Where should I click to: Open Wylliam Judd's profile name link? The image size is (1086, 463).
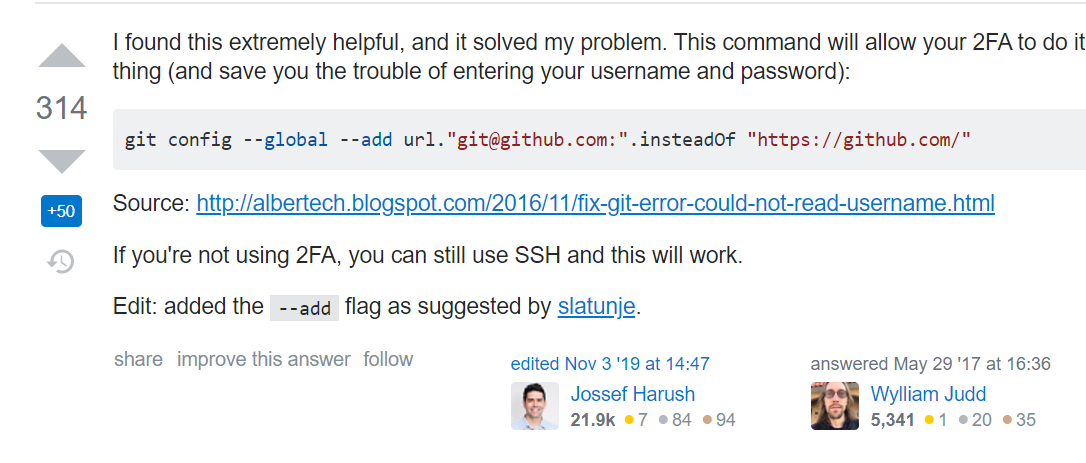[x=928, y=394]
